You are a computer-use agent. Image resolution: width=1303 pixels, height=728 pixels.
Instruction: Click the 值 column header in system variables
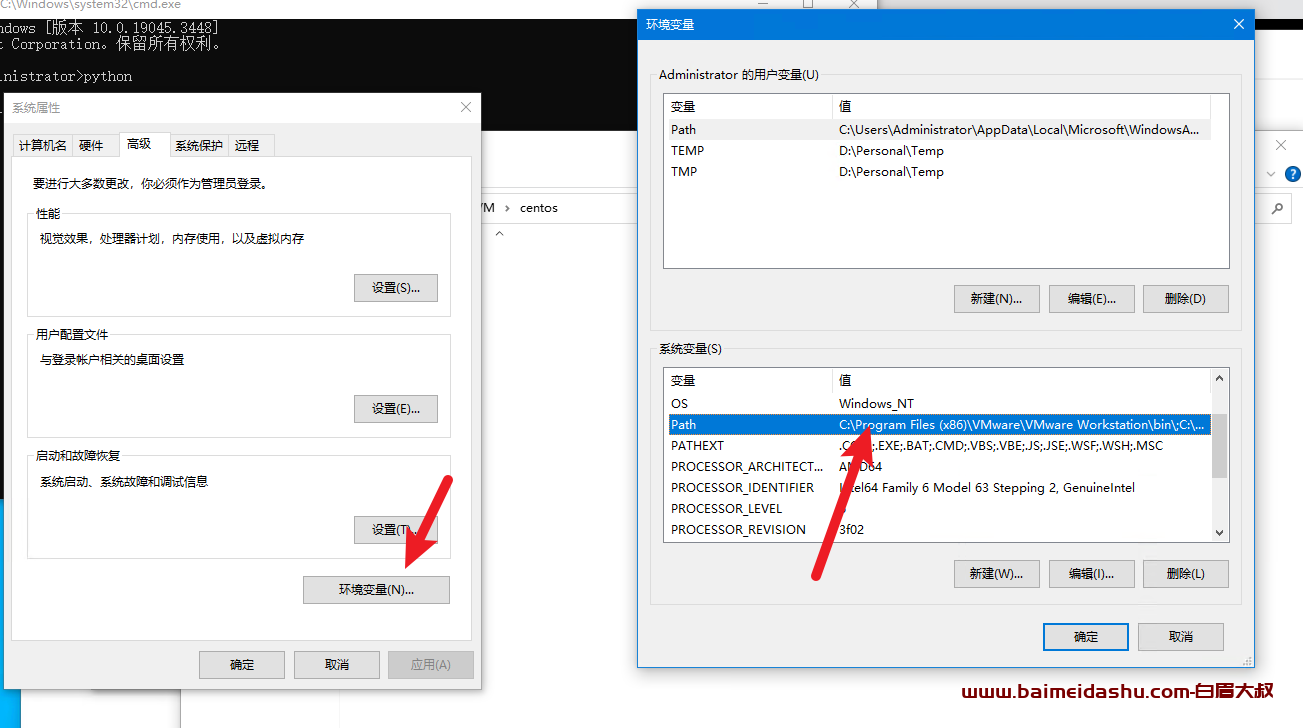[x=1022, y=381]
